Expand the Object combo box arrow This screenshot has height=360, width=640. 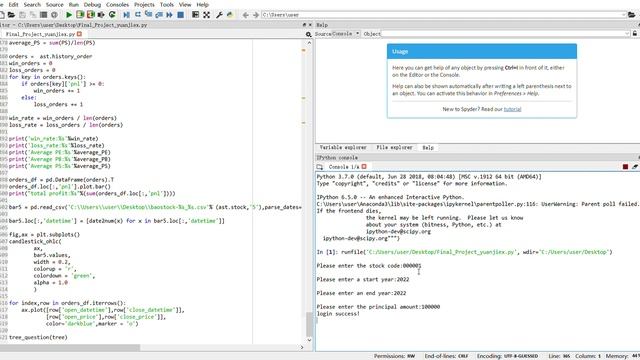(x=627, y=34)
